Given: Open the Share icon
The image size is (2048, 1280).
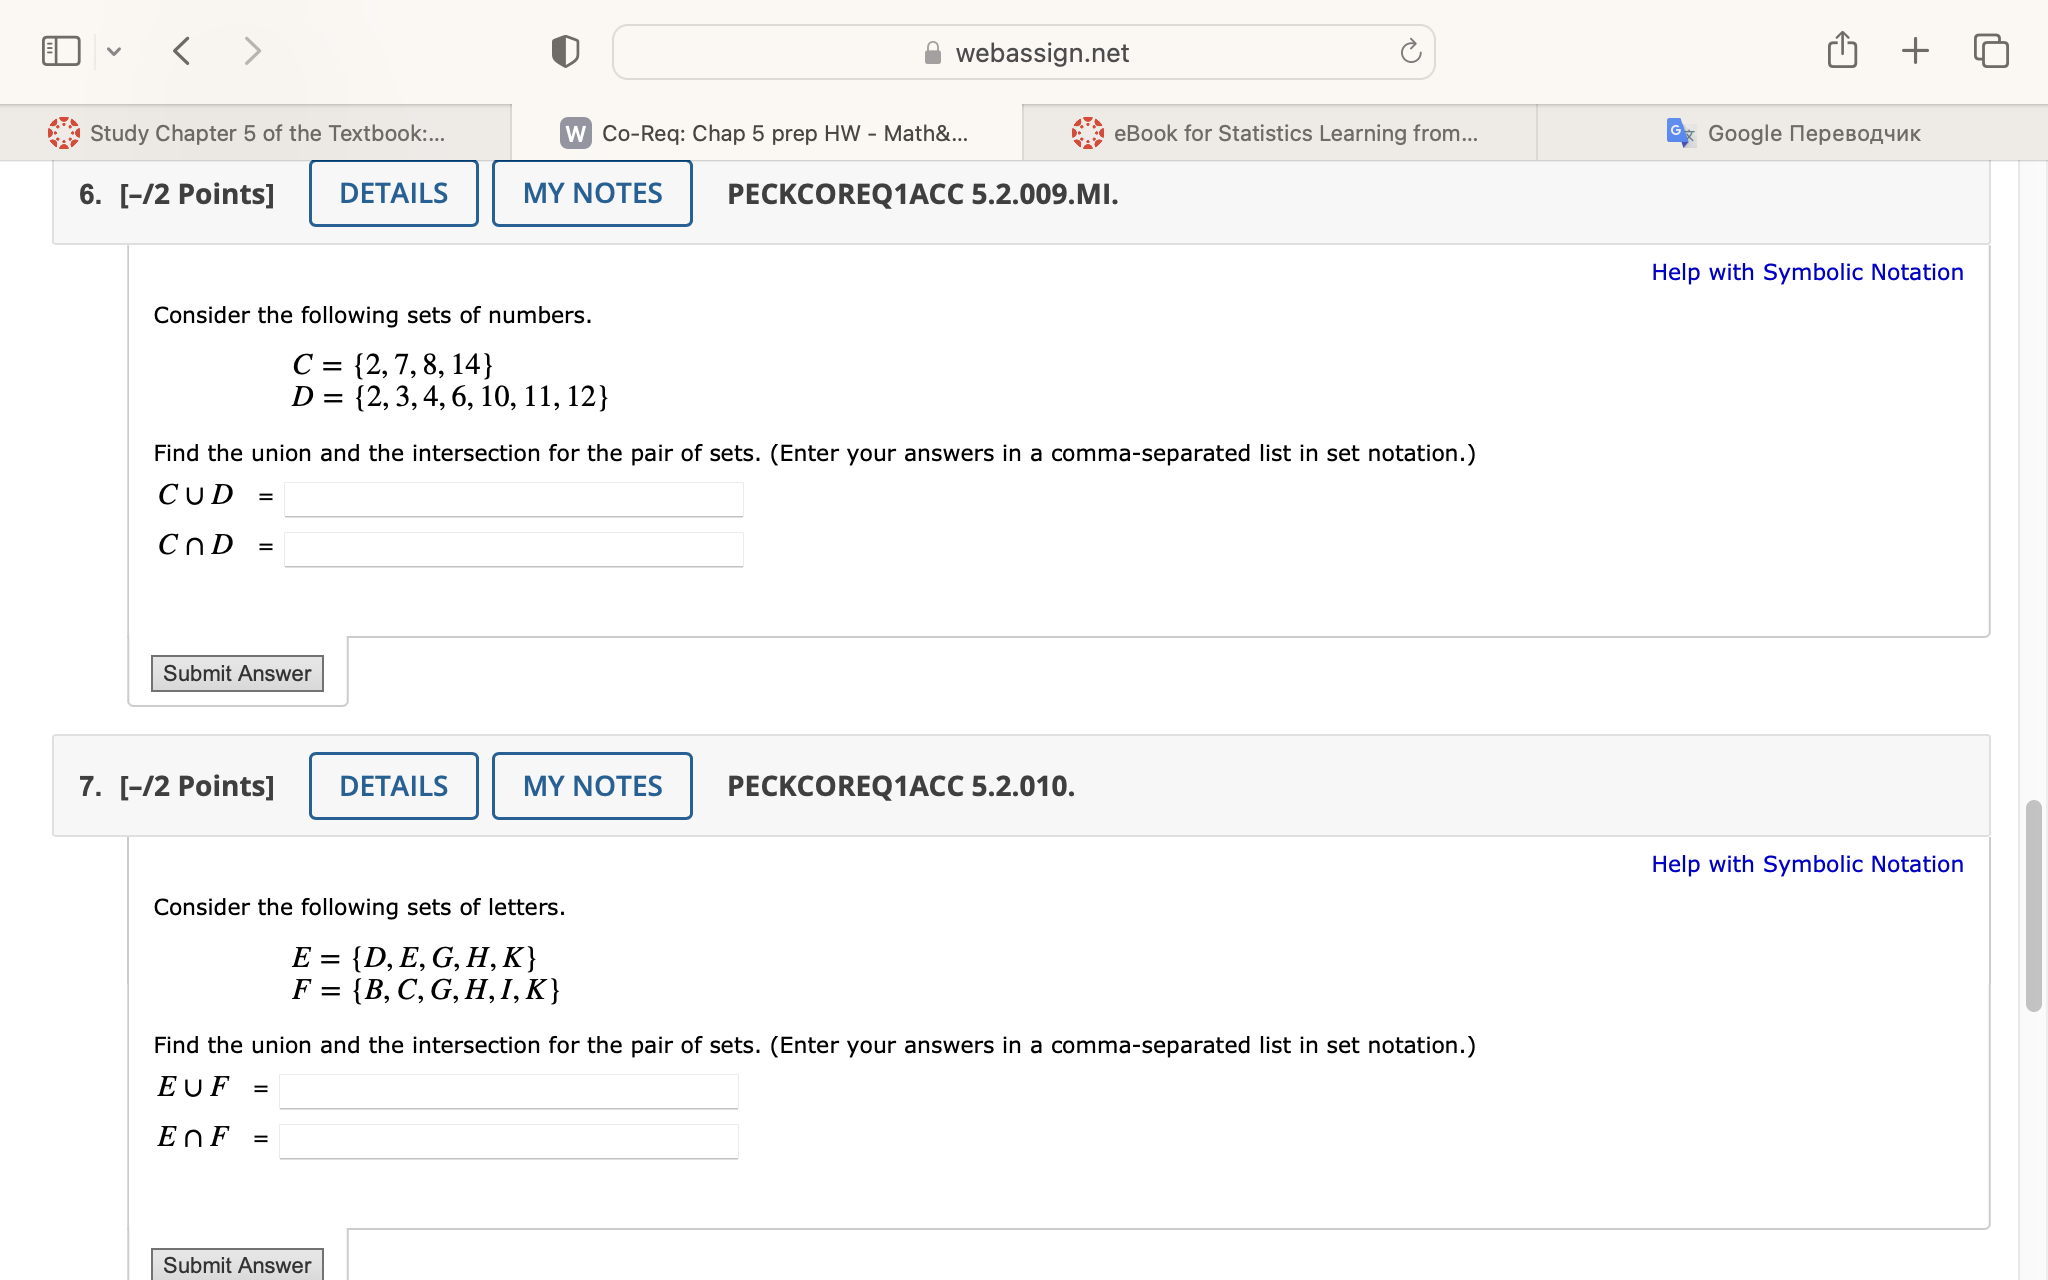Looking at the screenshot, I should pyautogui.click(x=1842, y=50).
